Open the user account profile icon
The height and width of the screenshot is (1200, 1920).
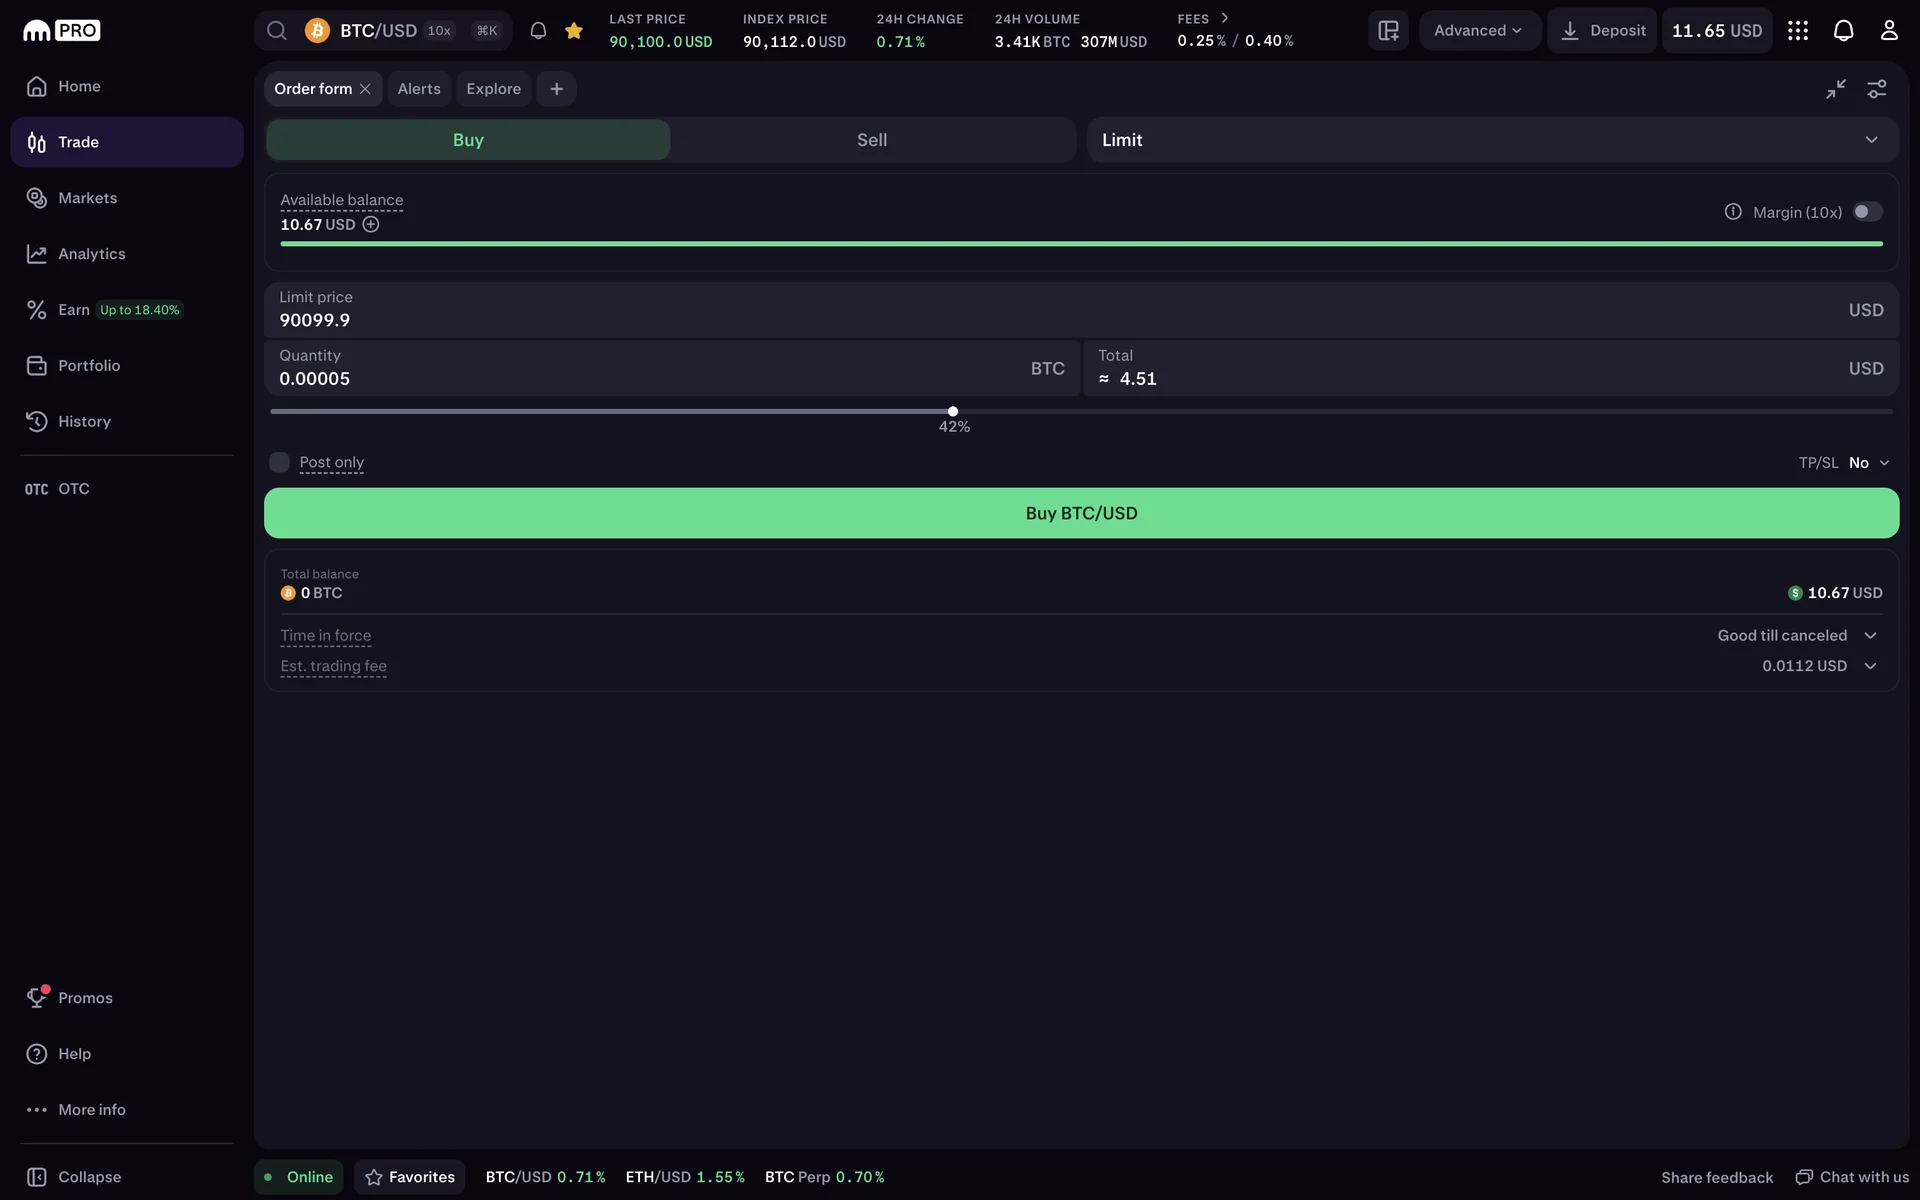(x=1888, y=31)
